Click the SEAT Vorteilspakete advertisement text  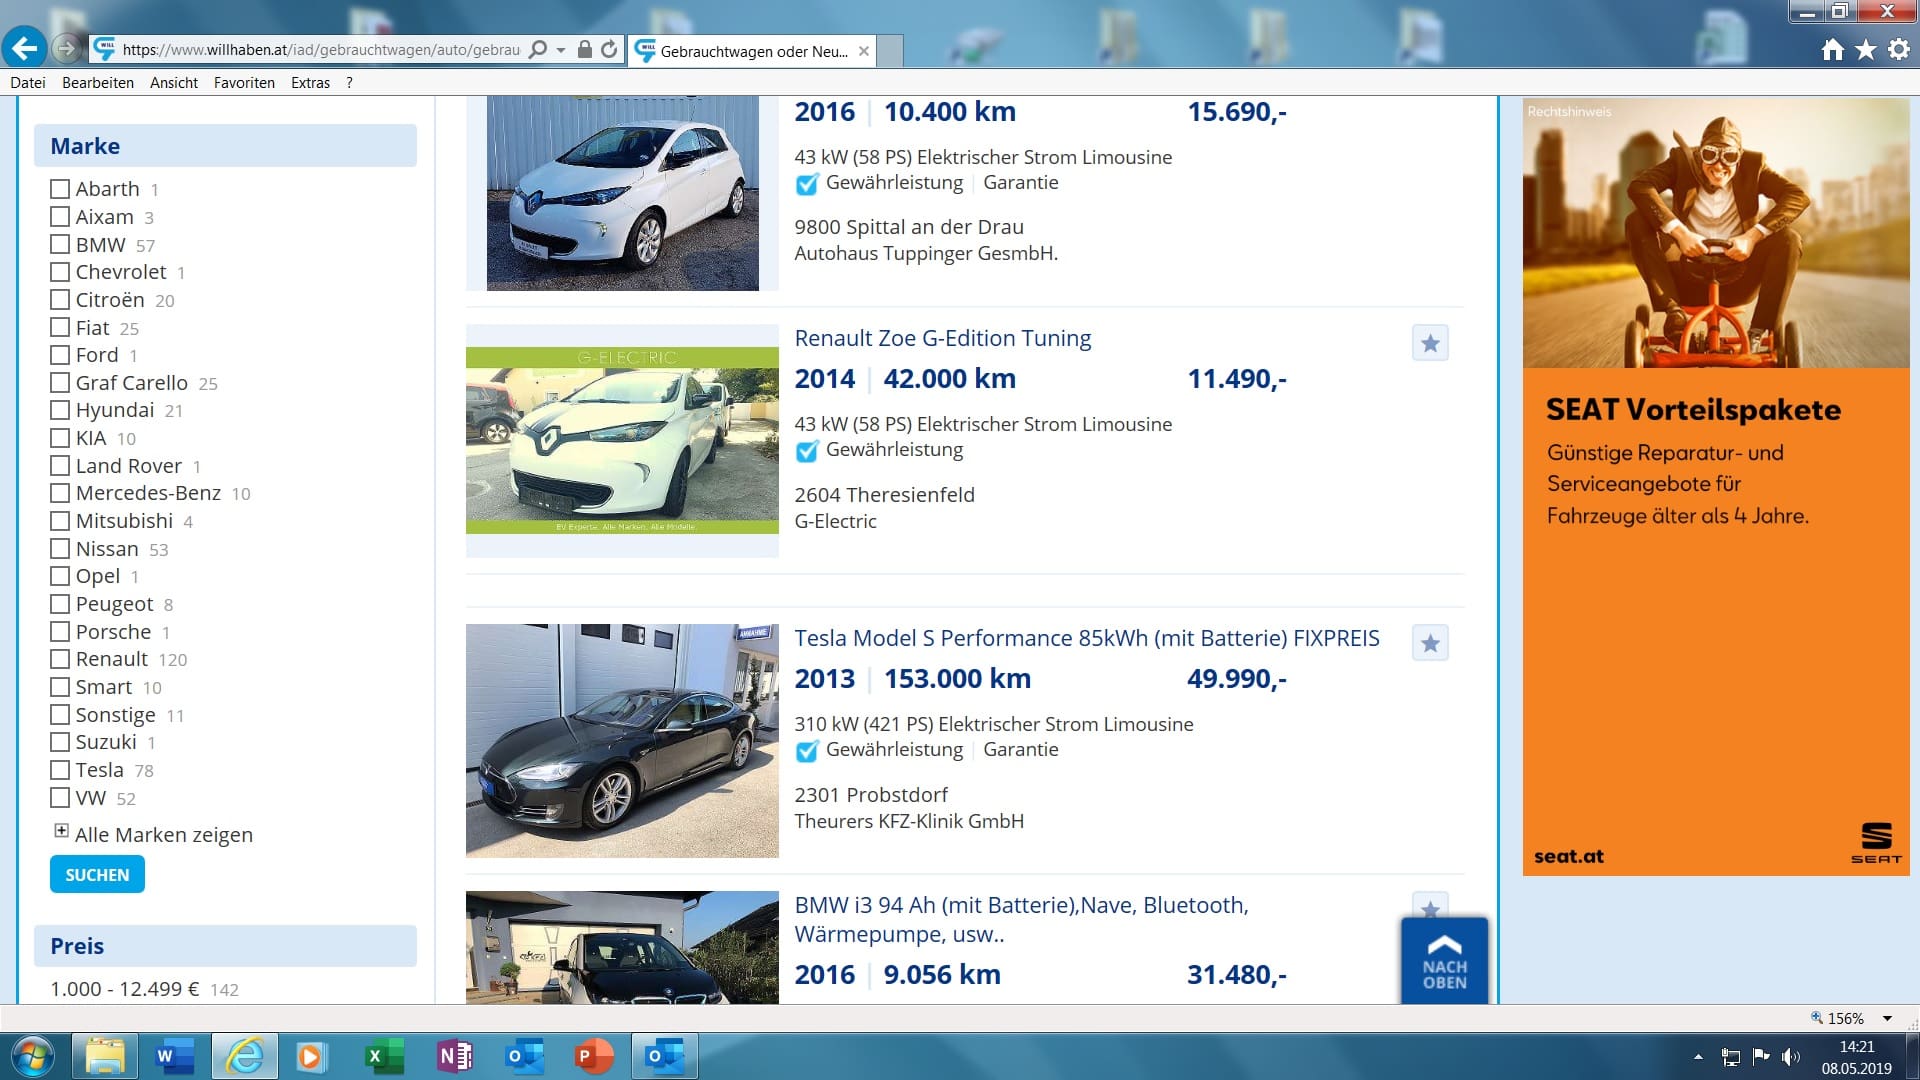point(1693,410)
